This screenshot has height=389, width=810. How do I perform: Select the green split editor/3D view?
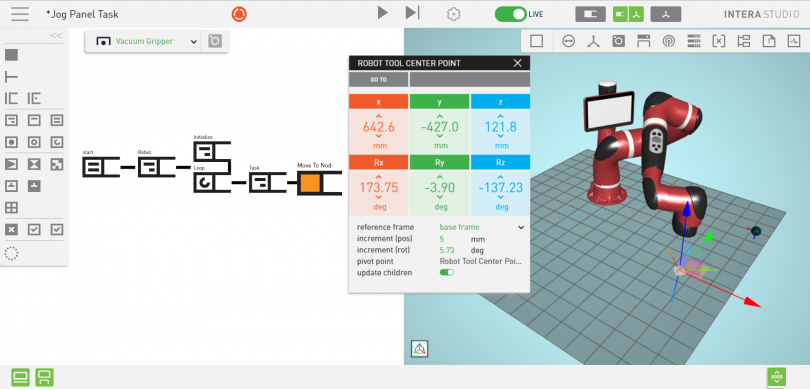click(x=628, y=14)
